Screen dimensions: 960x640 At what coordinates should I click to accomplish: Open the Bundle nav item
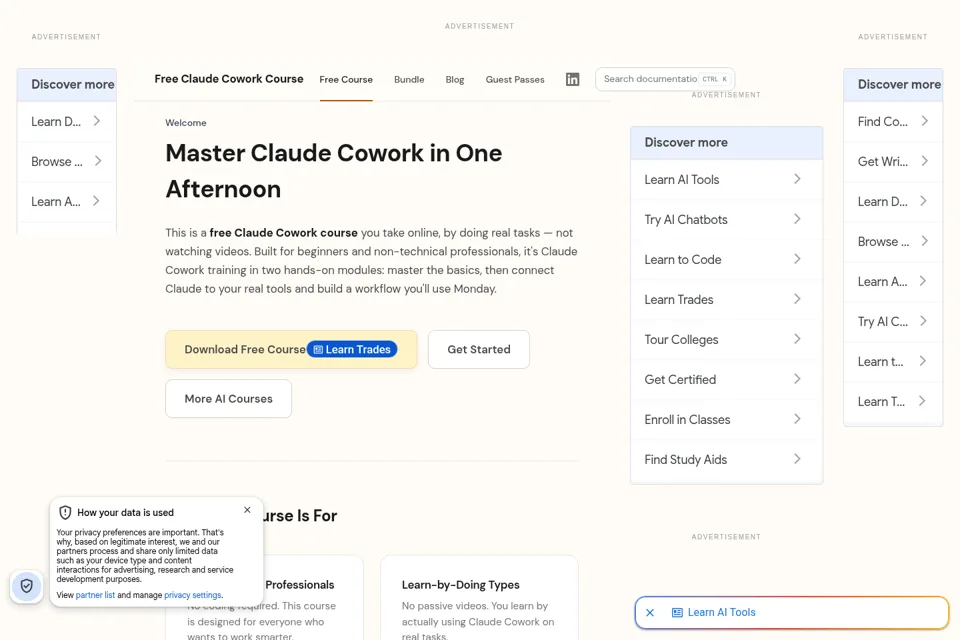point(409,80)
